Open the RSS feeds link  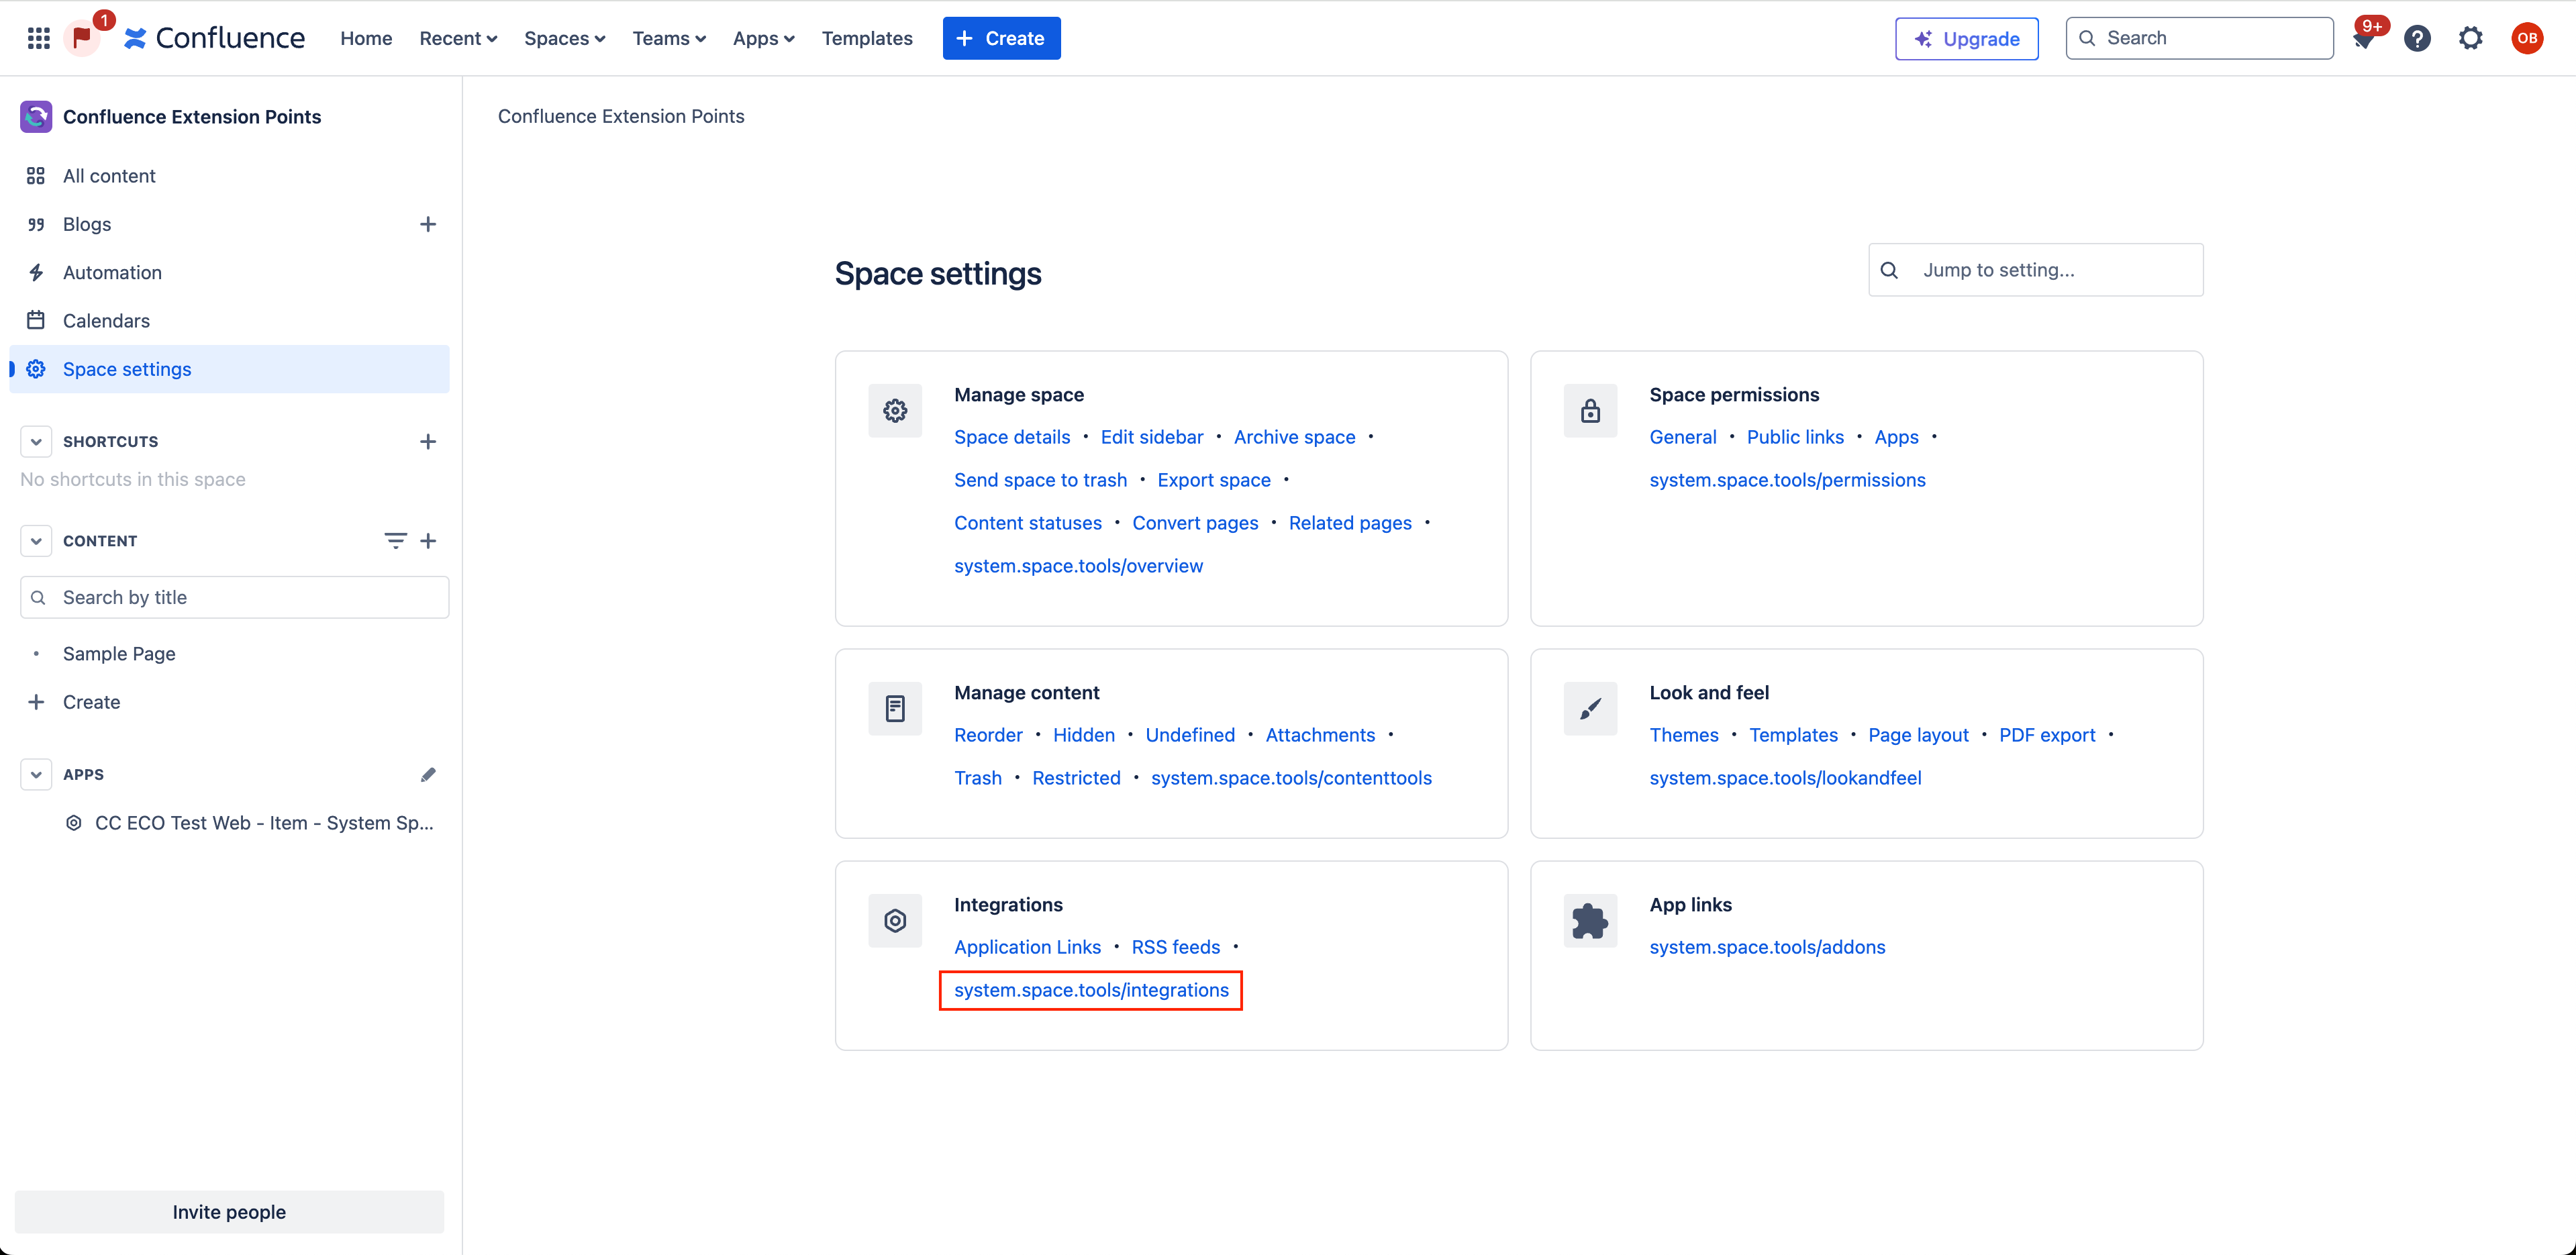click(1176, 947)
